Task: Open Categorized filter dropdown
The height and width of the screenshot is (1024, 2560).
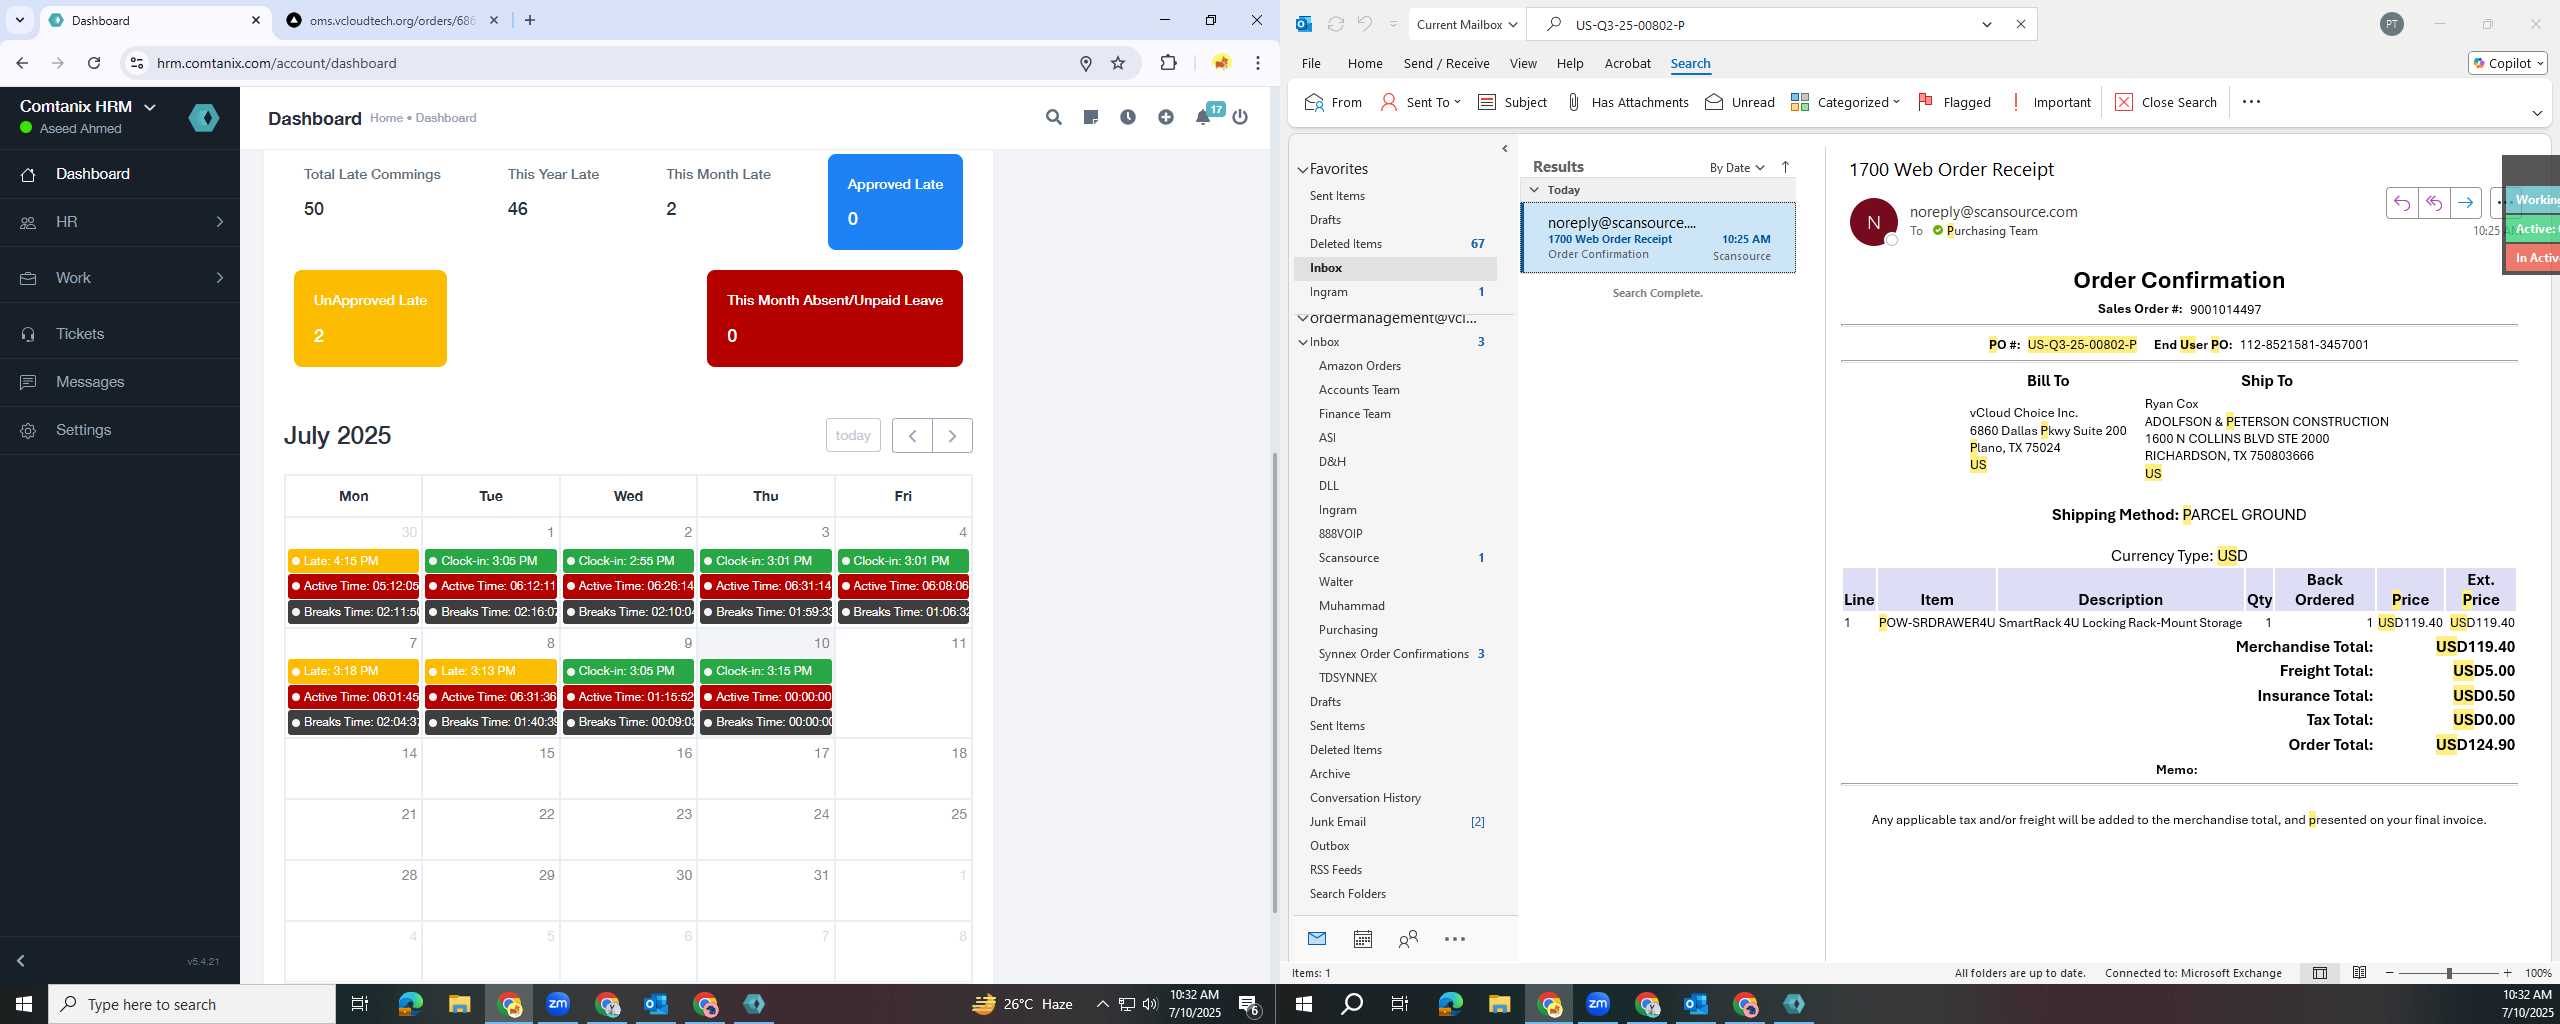Action: click(x=1845, y=102)
